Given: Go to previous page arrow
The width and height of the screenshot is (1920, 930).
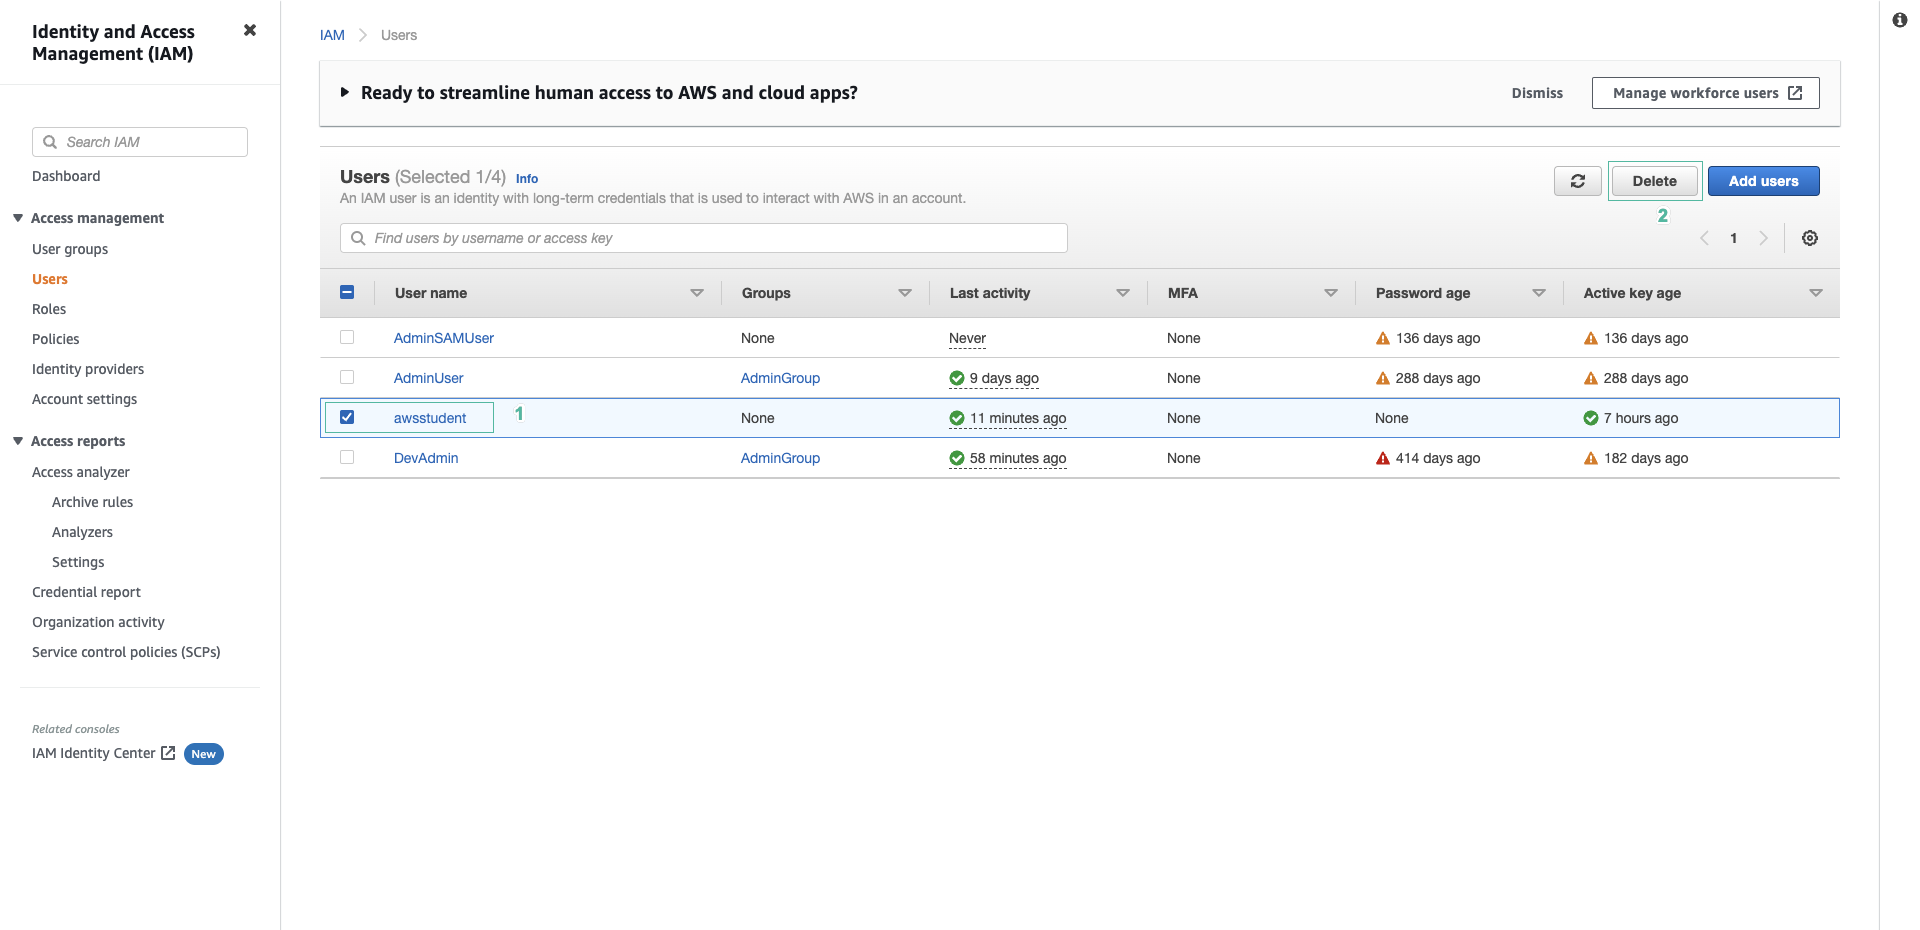Looking at the screenshot, I should [x=1705, y=238].
